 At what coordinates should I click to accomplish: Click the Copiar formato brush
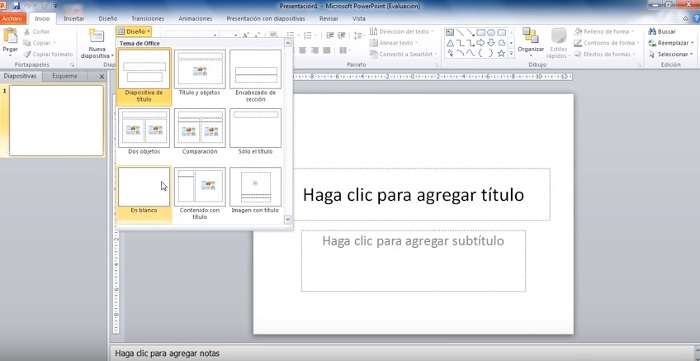coord(27,54)
